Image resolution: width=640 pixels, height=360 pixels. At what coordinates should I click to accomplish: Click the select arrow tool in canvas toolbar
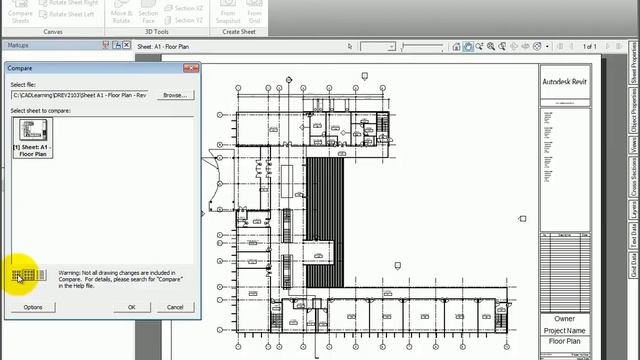[350, 47]
